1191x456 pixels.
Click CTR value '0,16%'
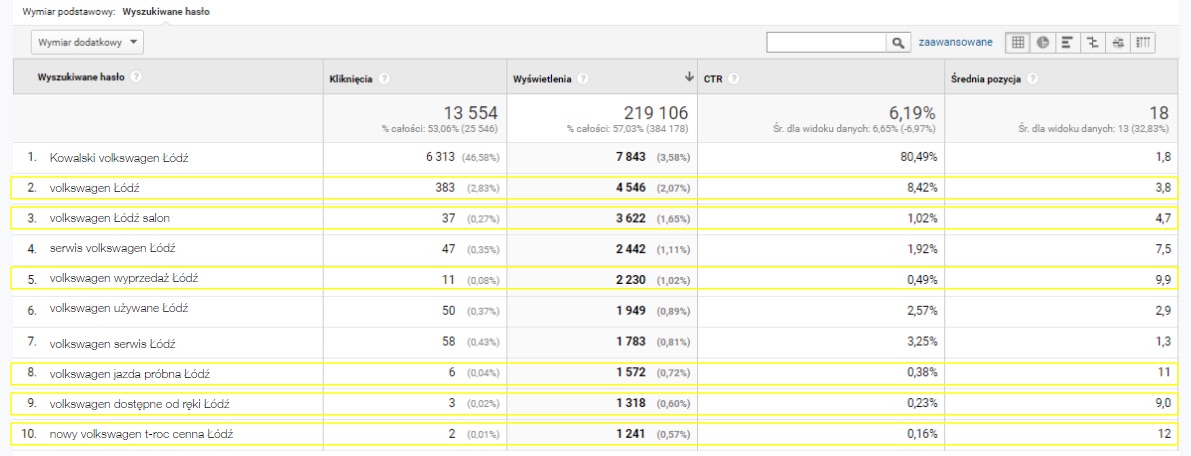click(x=920, y=434)
